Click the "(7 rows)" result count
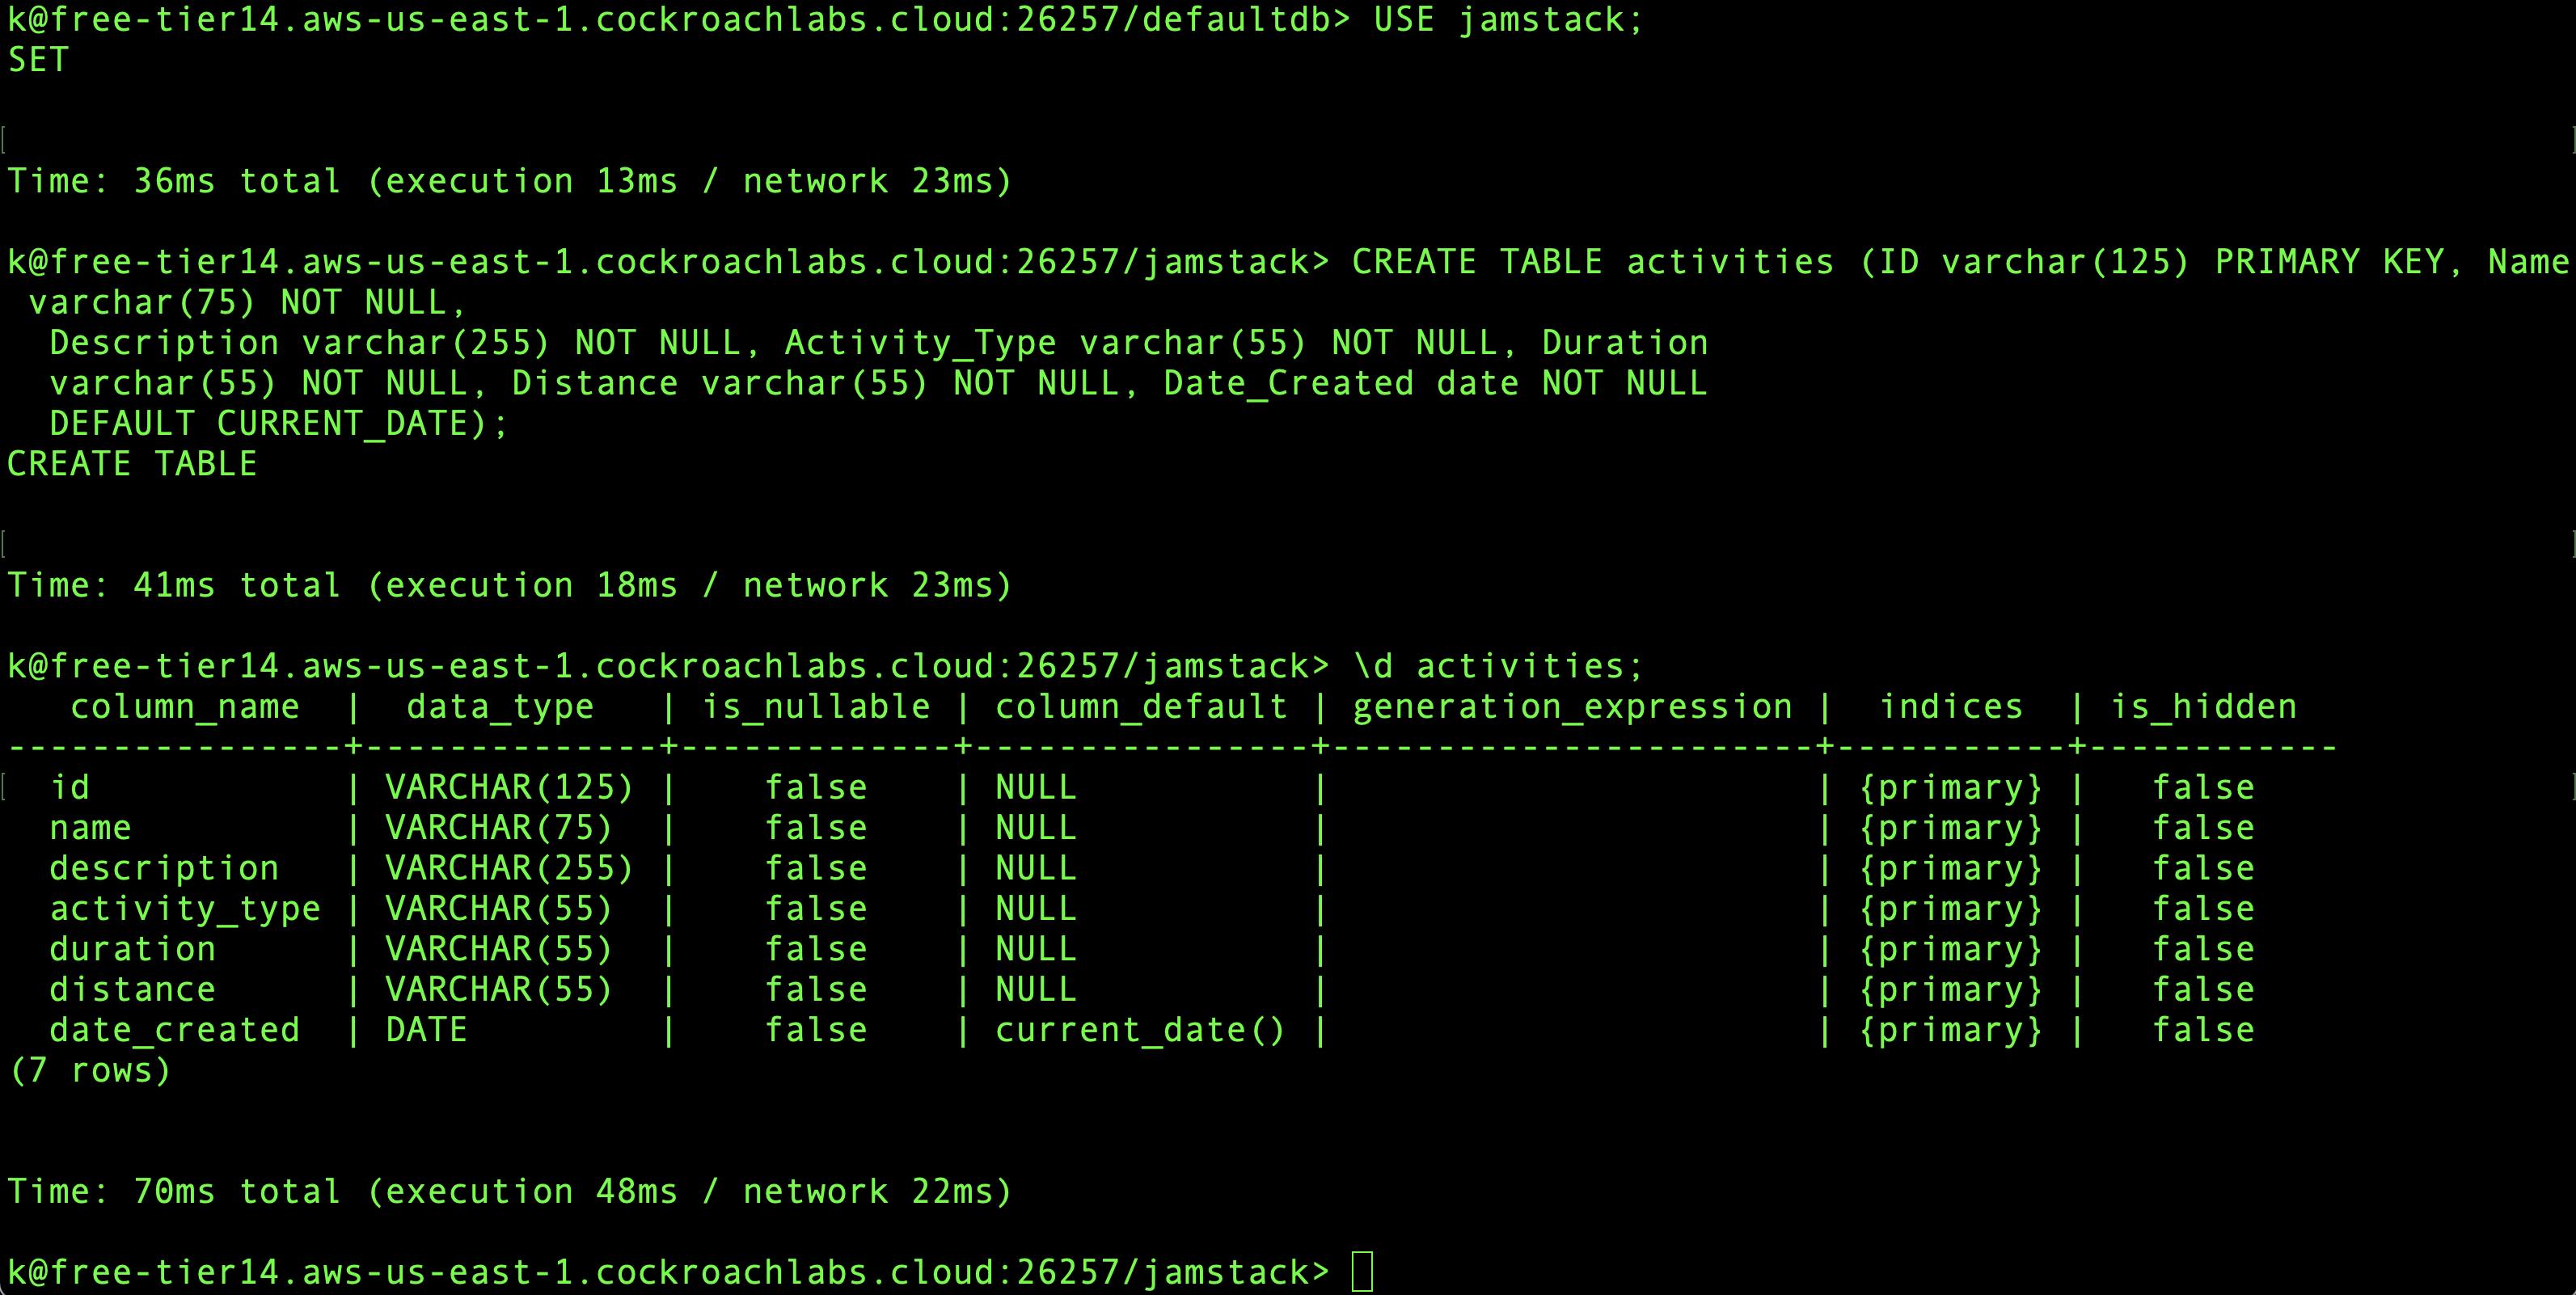Viewport: 2576px width, 1295px height. (90, 1071)
